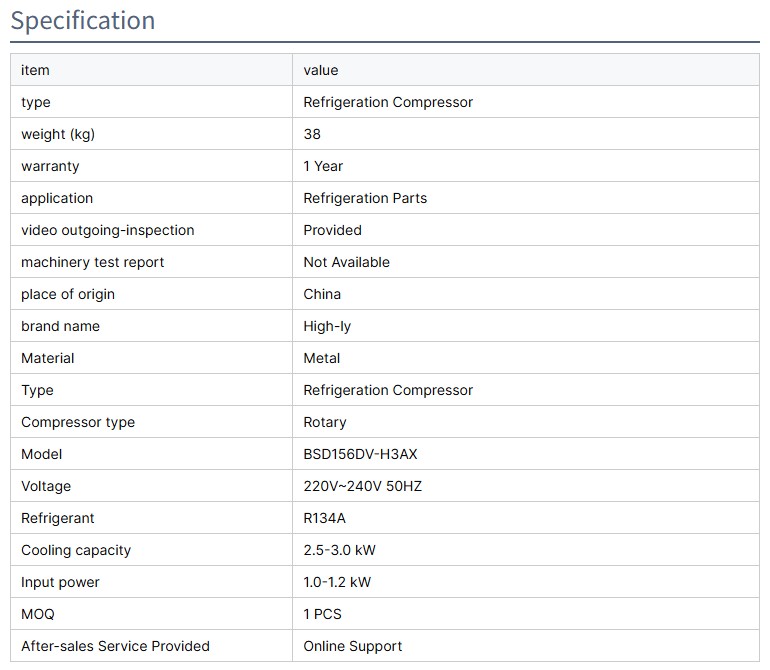The width and height of the screenshot is (770, 670).
Task: Select the 'Rotary' compressor type value
Action: point(325,422)
